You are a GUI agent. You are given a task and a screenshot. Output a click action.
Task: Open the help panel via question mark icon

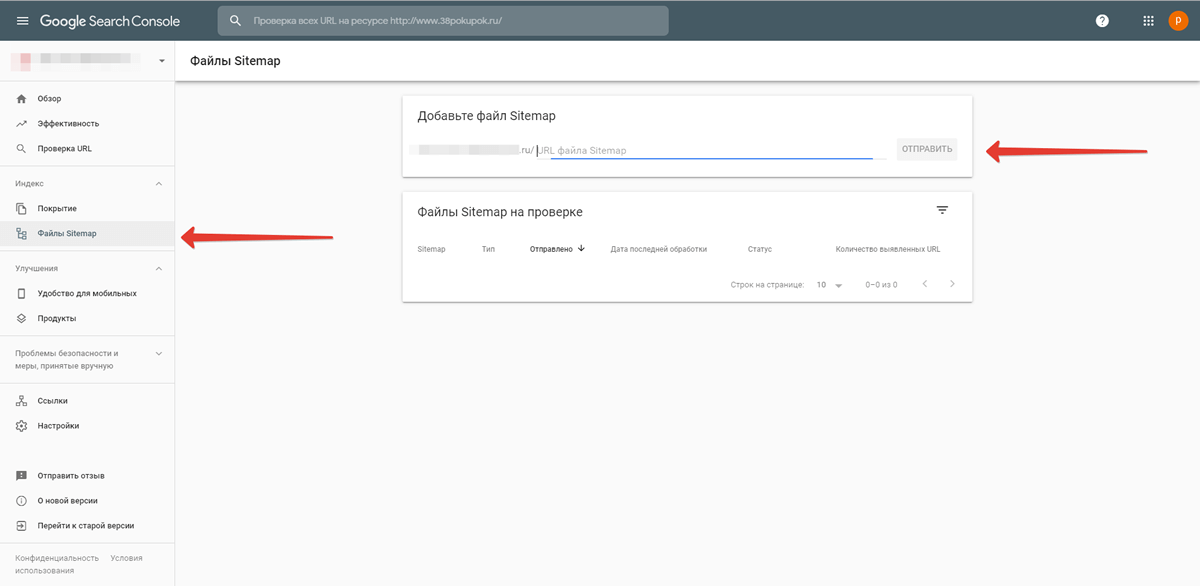point(1101,20)
